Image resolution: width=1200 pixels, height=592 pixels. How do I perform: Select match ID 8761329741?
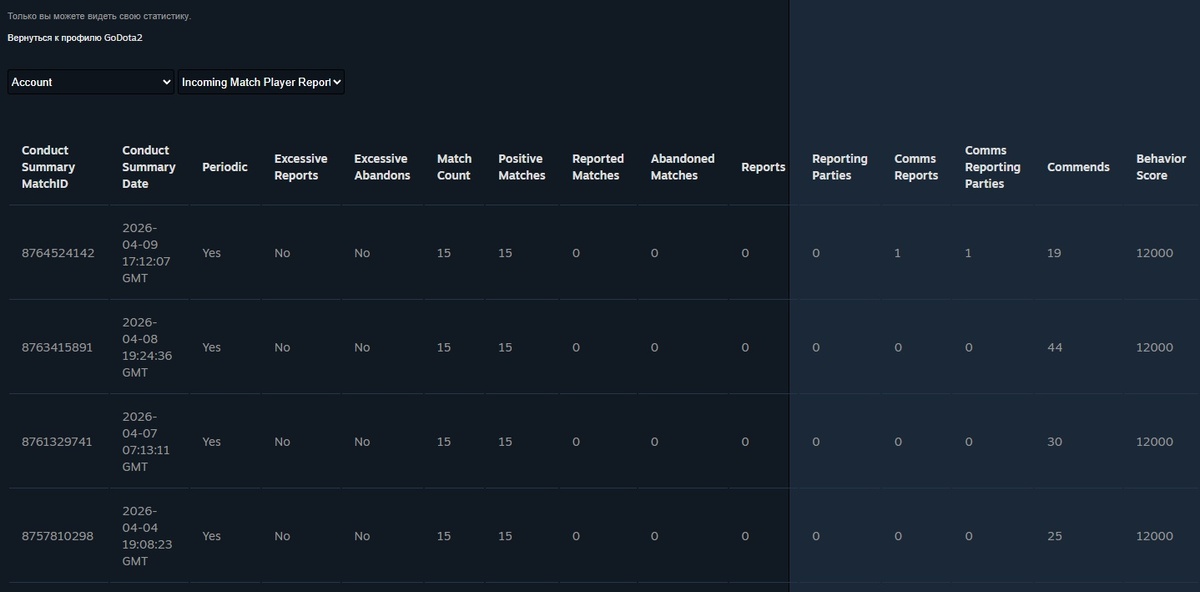pyautogui.click(x=56, y=442)
